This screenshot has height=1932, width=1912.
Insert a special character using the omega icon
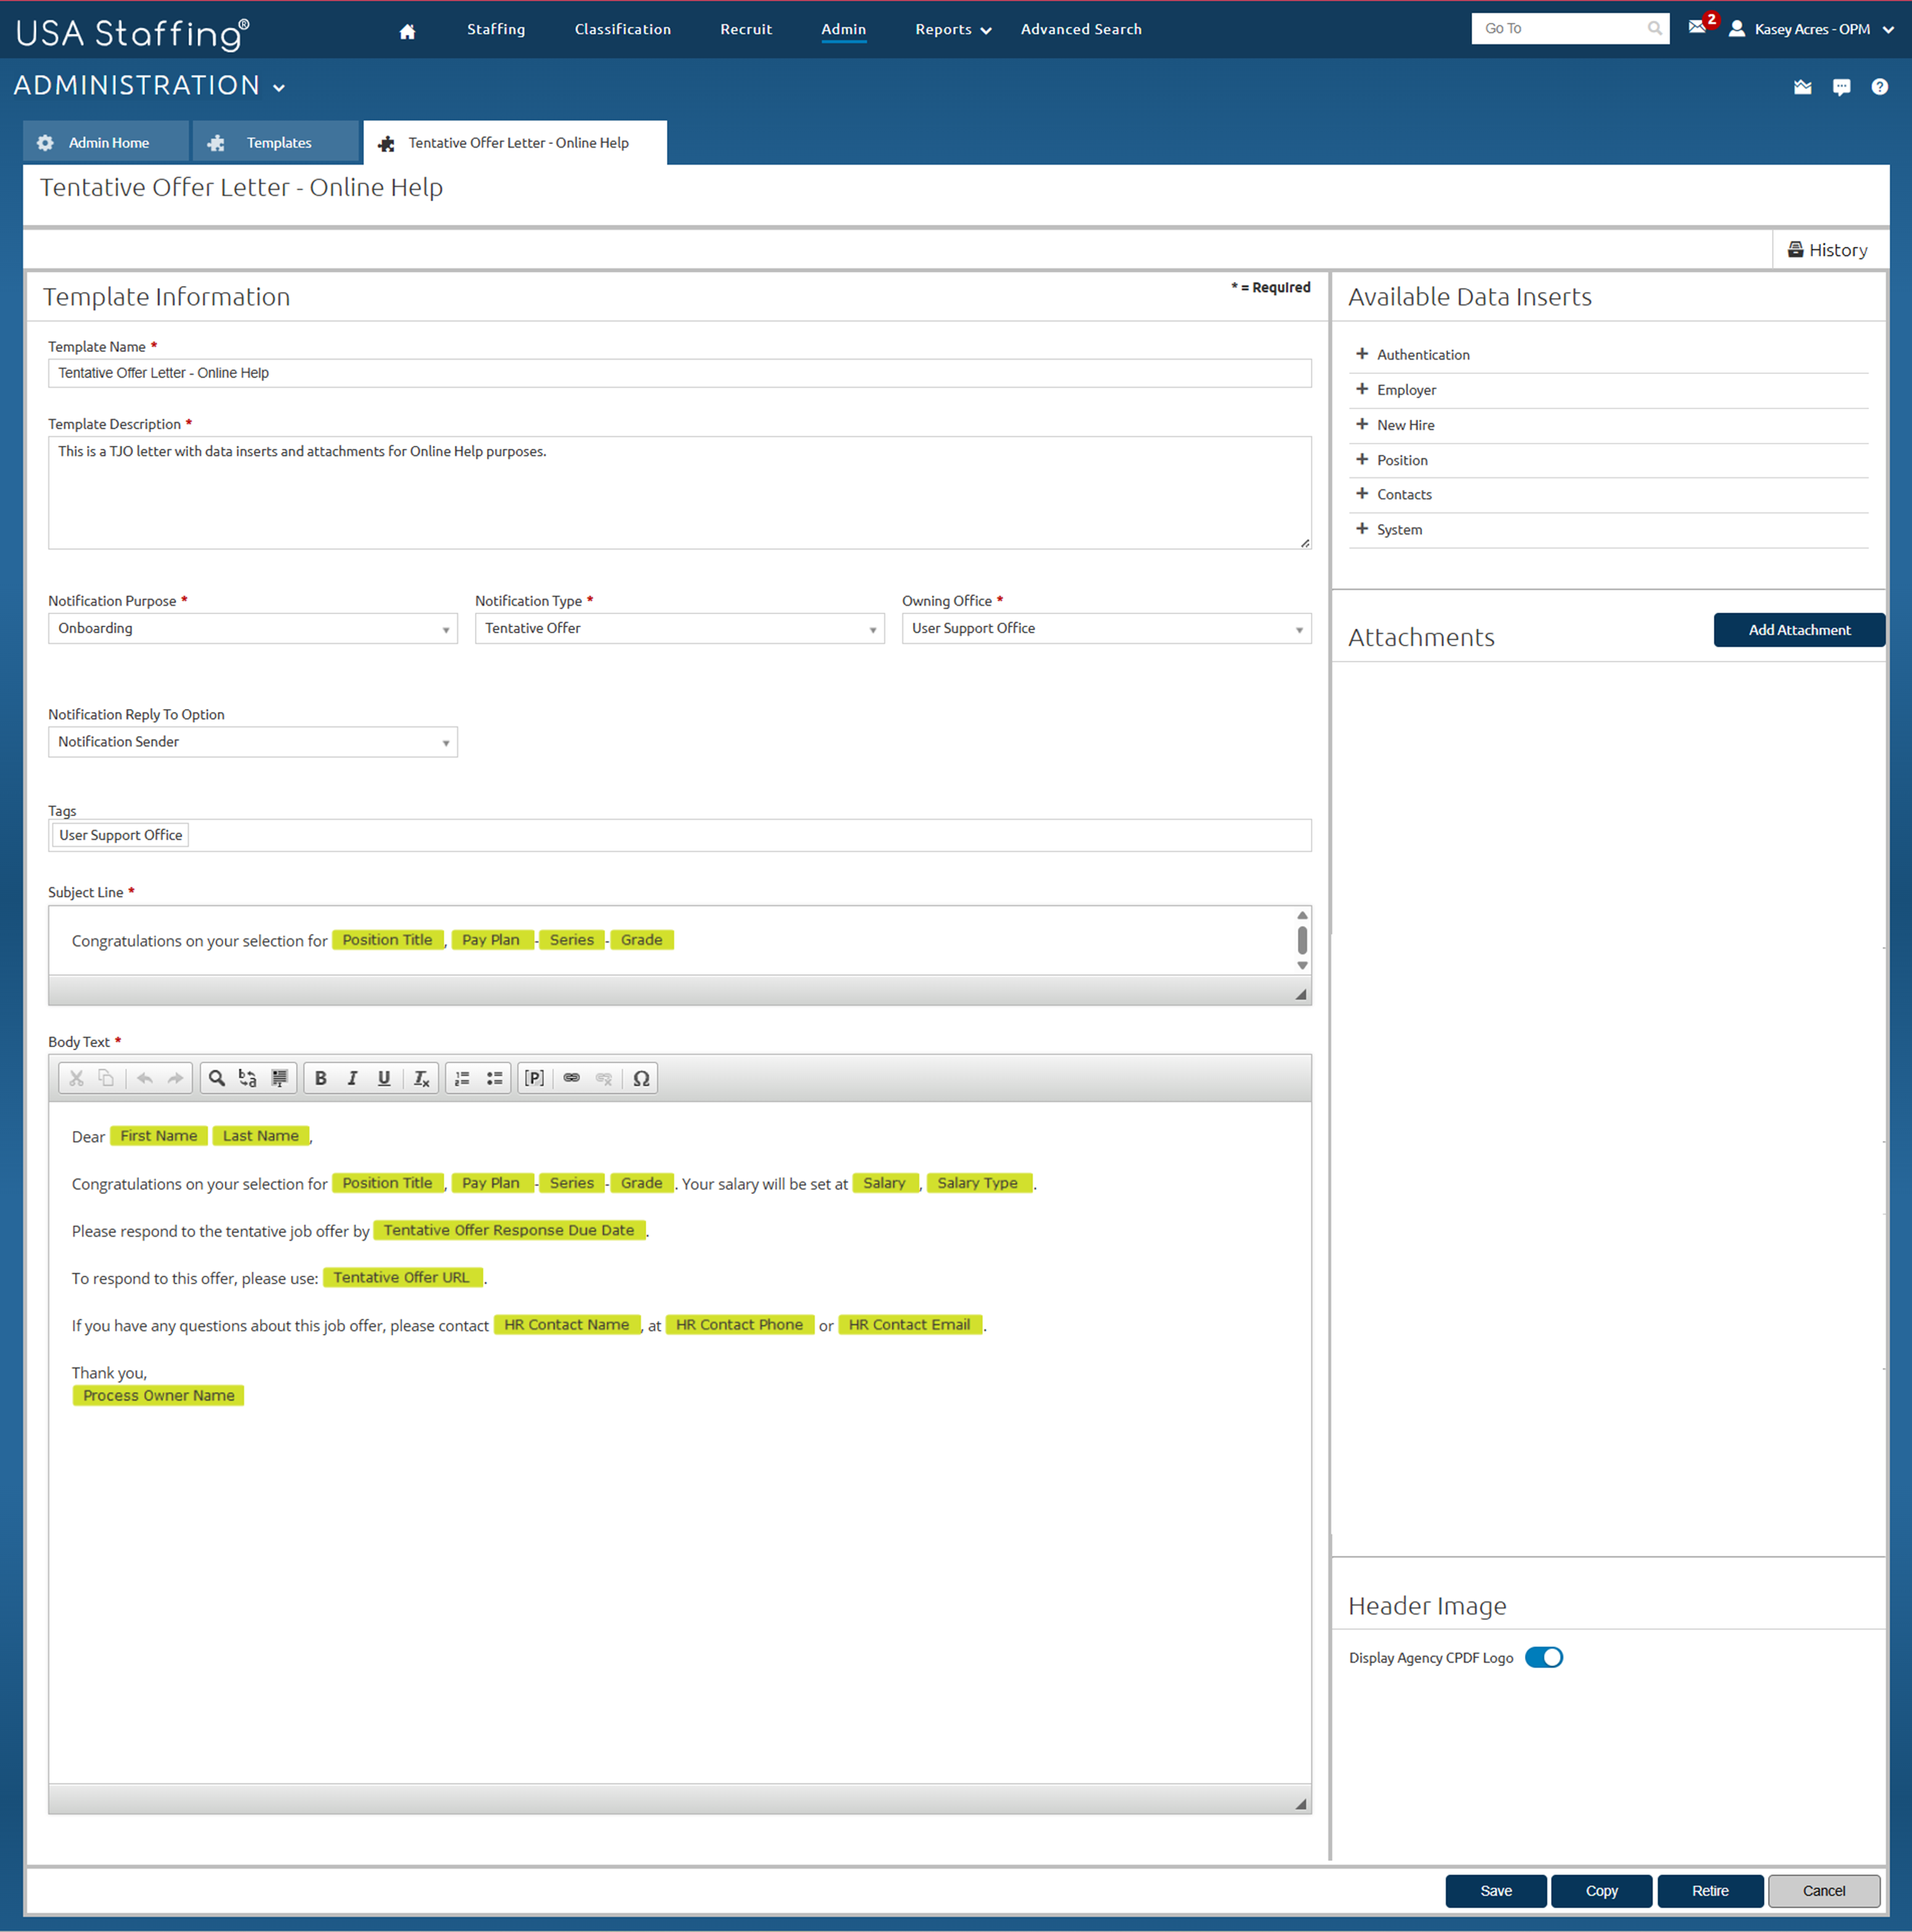[x=641, y=1078]
